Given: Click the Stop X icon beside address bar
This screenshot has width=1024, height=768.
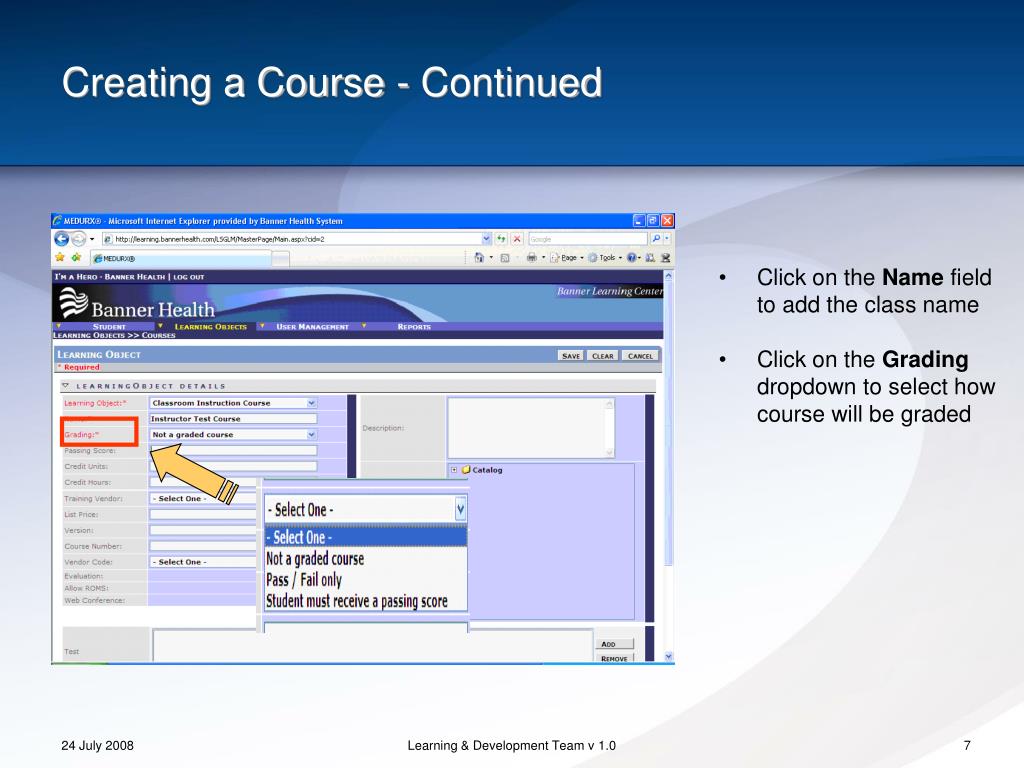Looking at the screenshot, I should tap(517, 239).
